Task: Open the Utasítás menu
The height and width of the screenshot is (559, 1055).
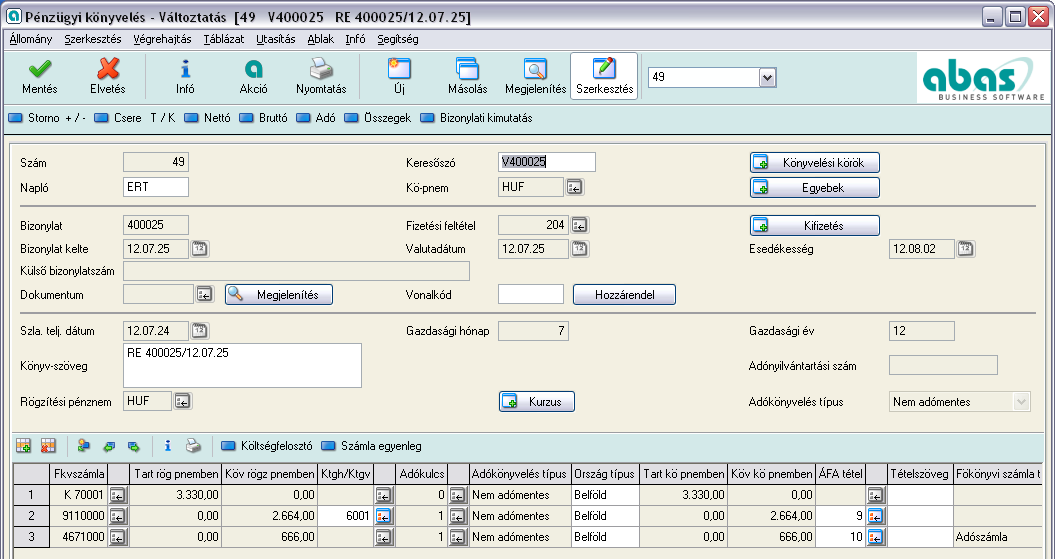Action: pos(276,39)
